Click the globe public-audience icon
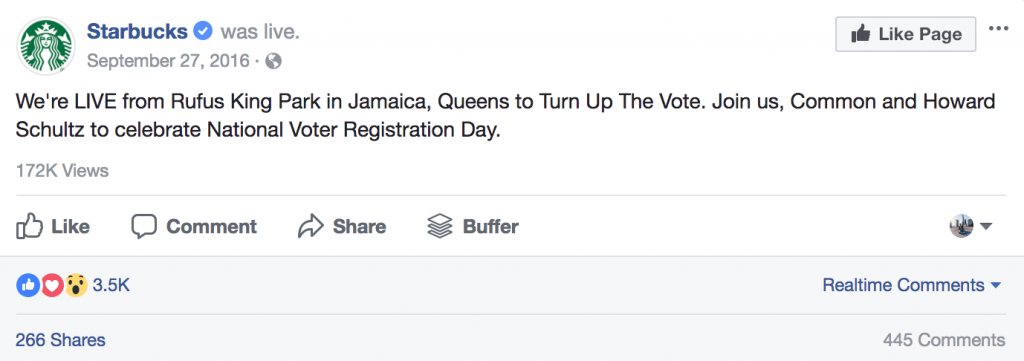Viewport: 1024px width, 361px height. (x=274, y=61)
